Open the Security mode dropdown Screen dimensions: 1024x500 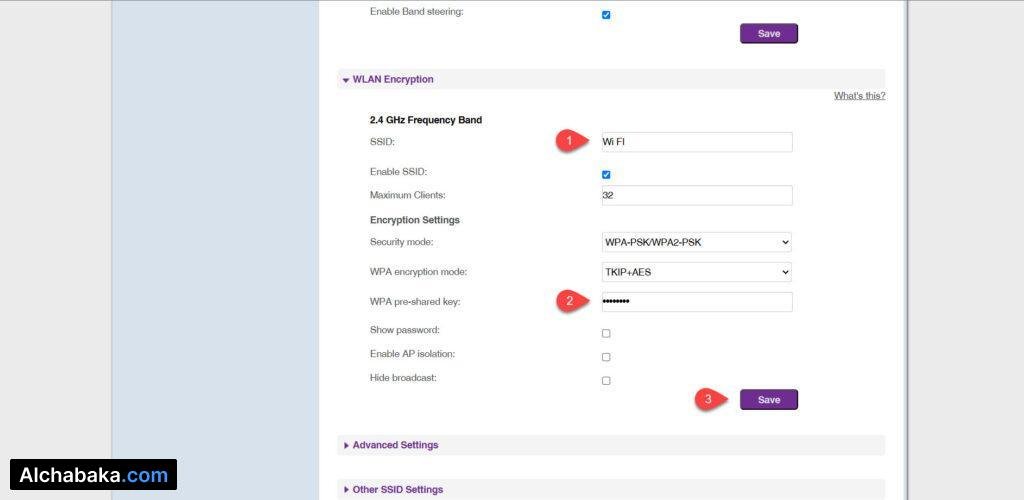(x=697, y=242)
